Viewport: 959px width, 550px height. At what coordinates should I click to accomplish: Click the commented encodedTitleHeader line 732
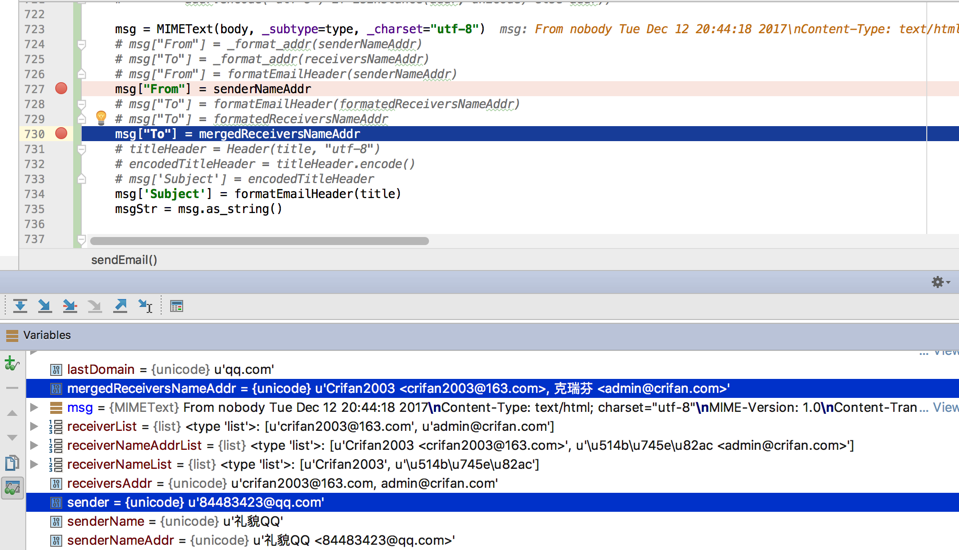(x=265, y=164)
